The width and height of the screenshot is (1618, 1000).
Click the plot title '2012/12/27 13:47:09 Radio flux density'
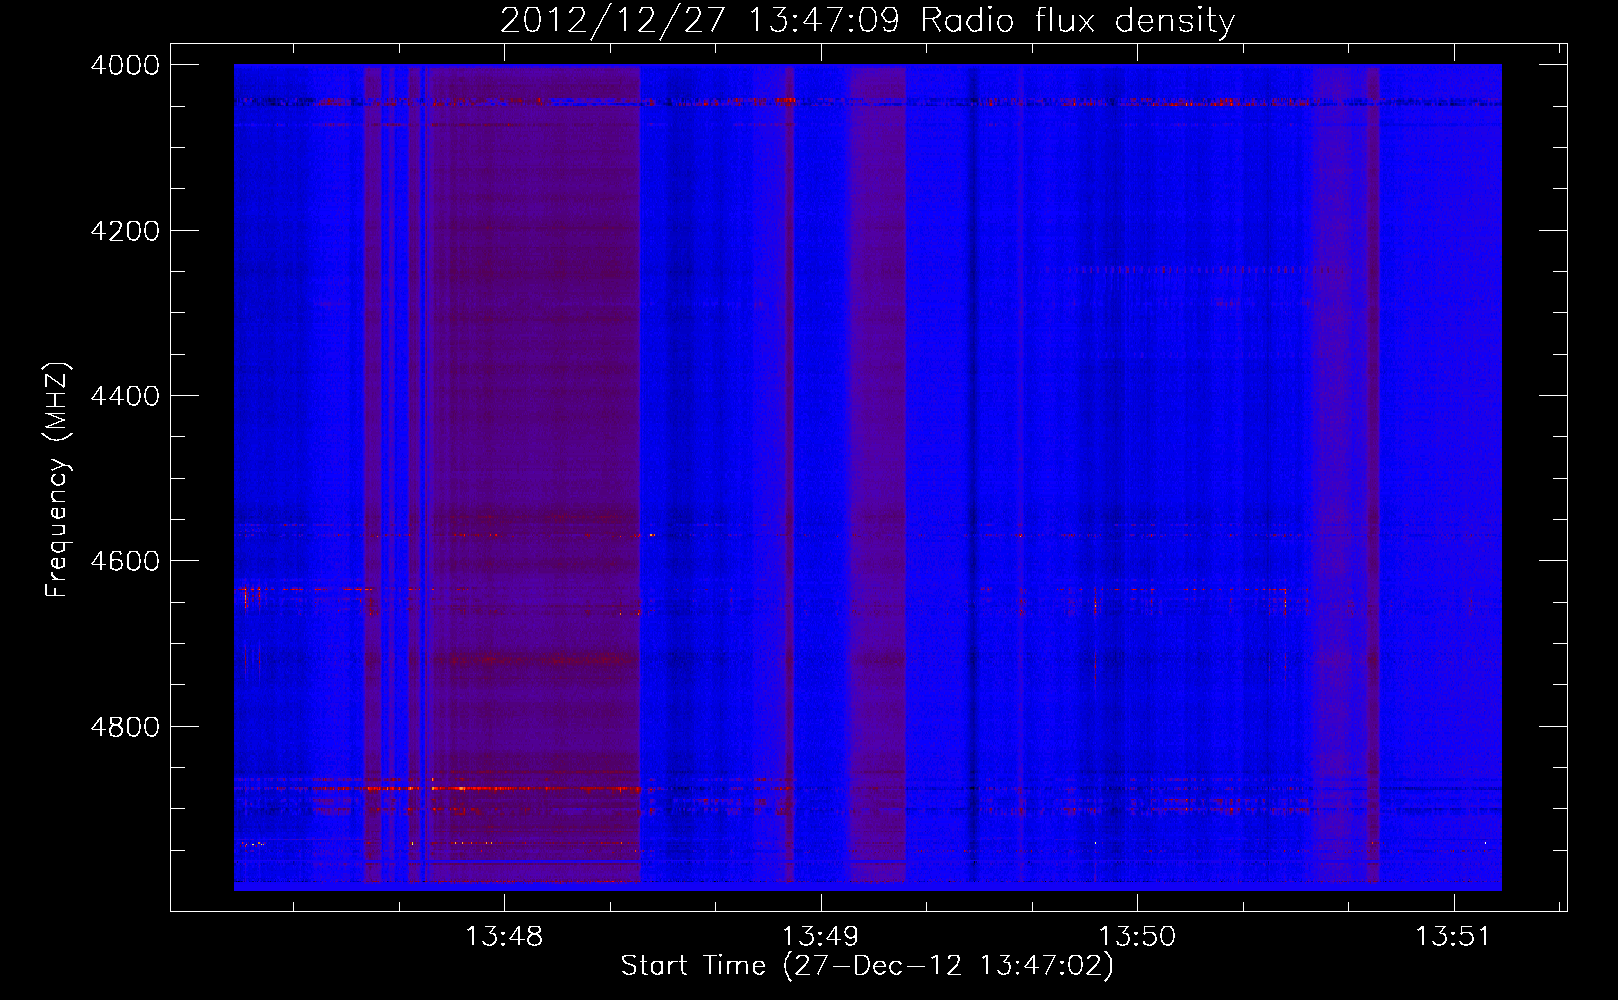click(867, 21)
